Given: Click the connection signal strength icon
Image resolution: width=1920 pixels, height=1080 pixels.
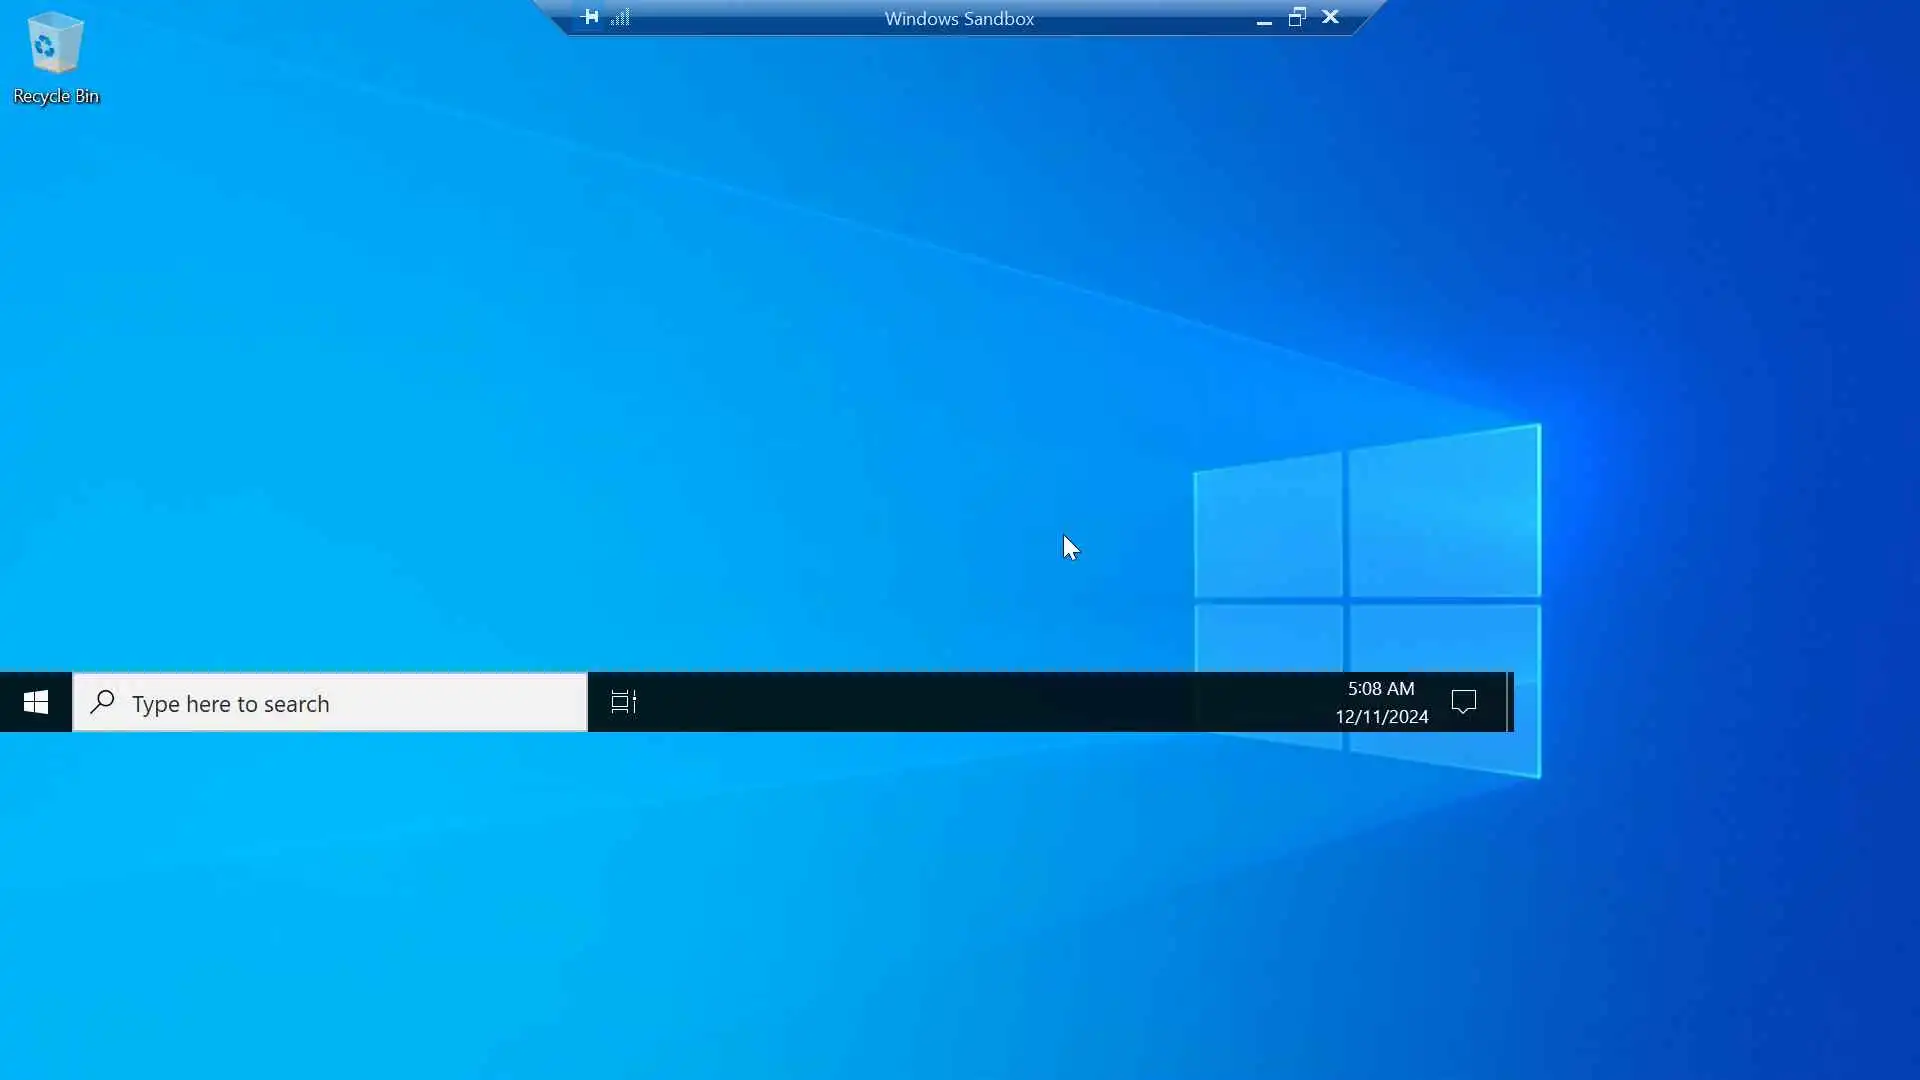Looking at the screenshot, I should coord(620,17).
